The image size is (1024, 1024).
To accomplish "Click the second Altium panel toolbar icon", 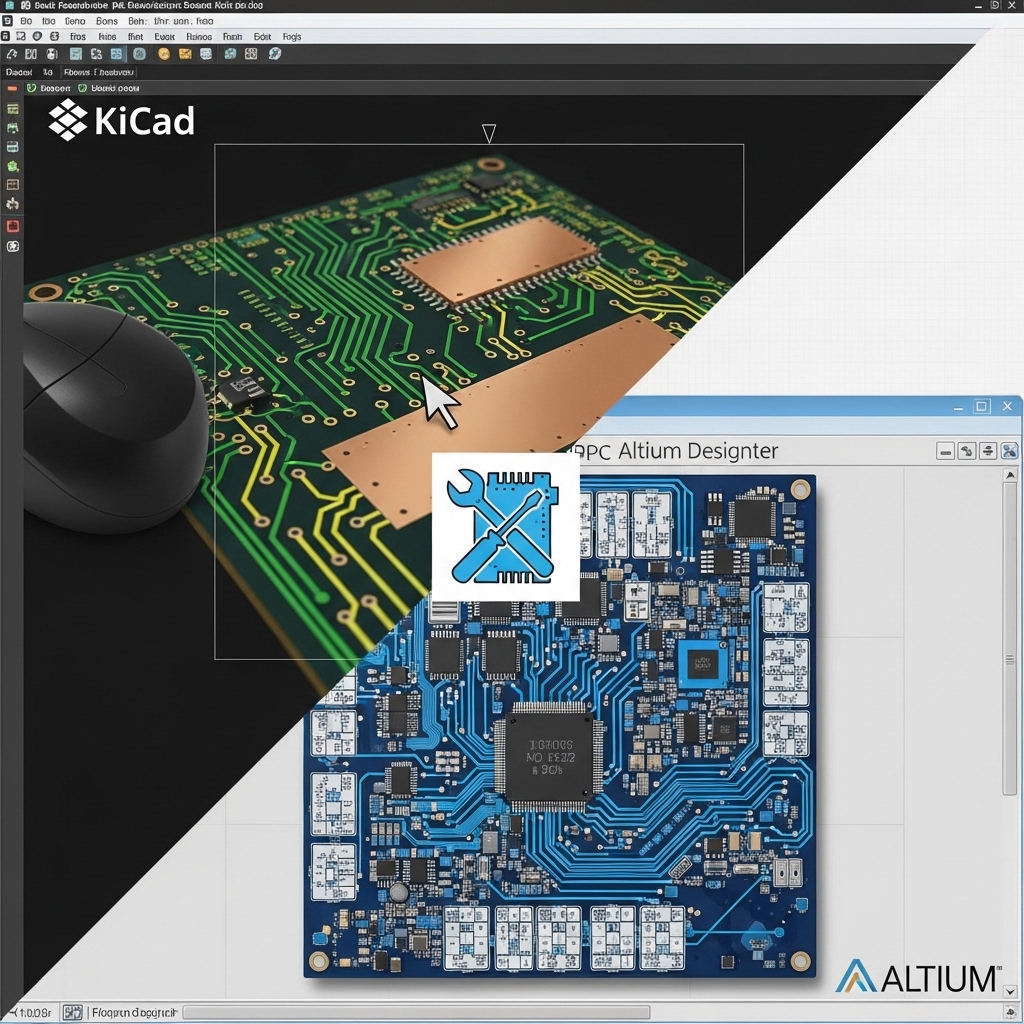I will click(967, 451).
